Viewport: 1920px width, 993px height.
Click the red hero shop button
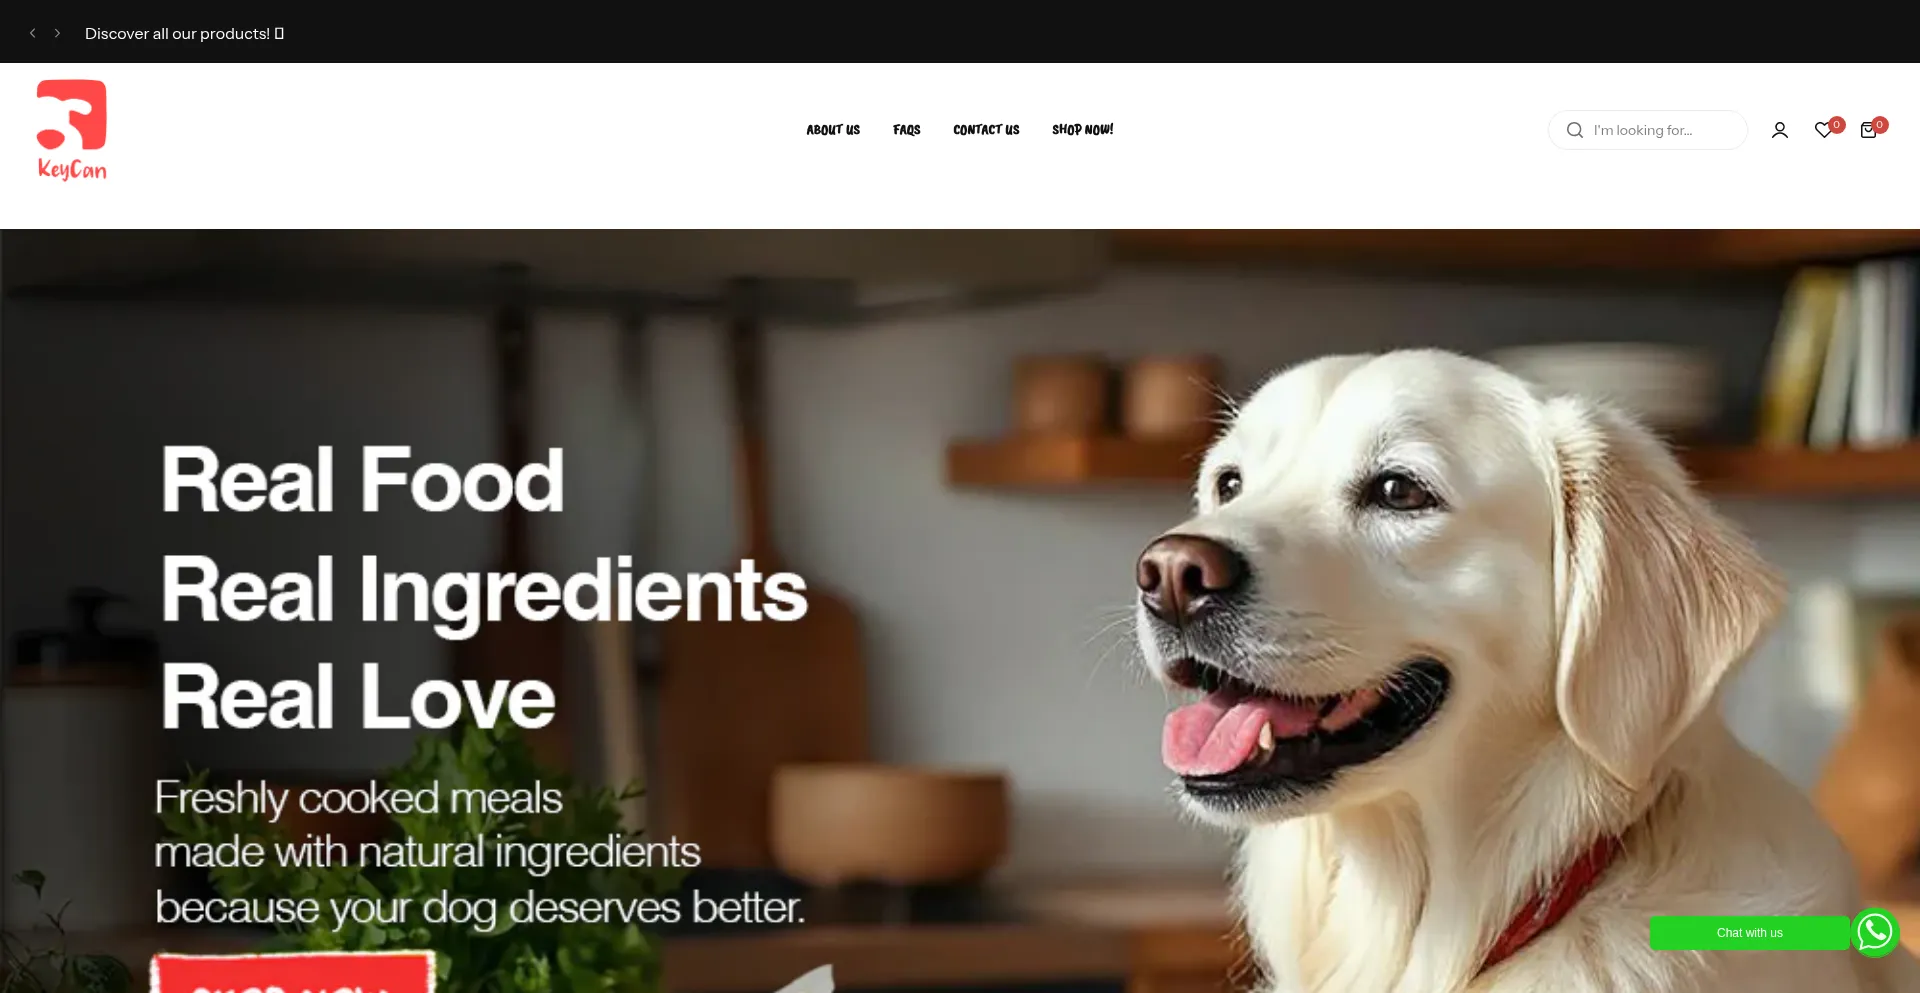[293, 972]
